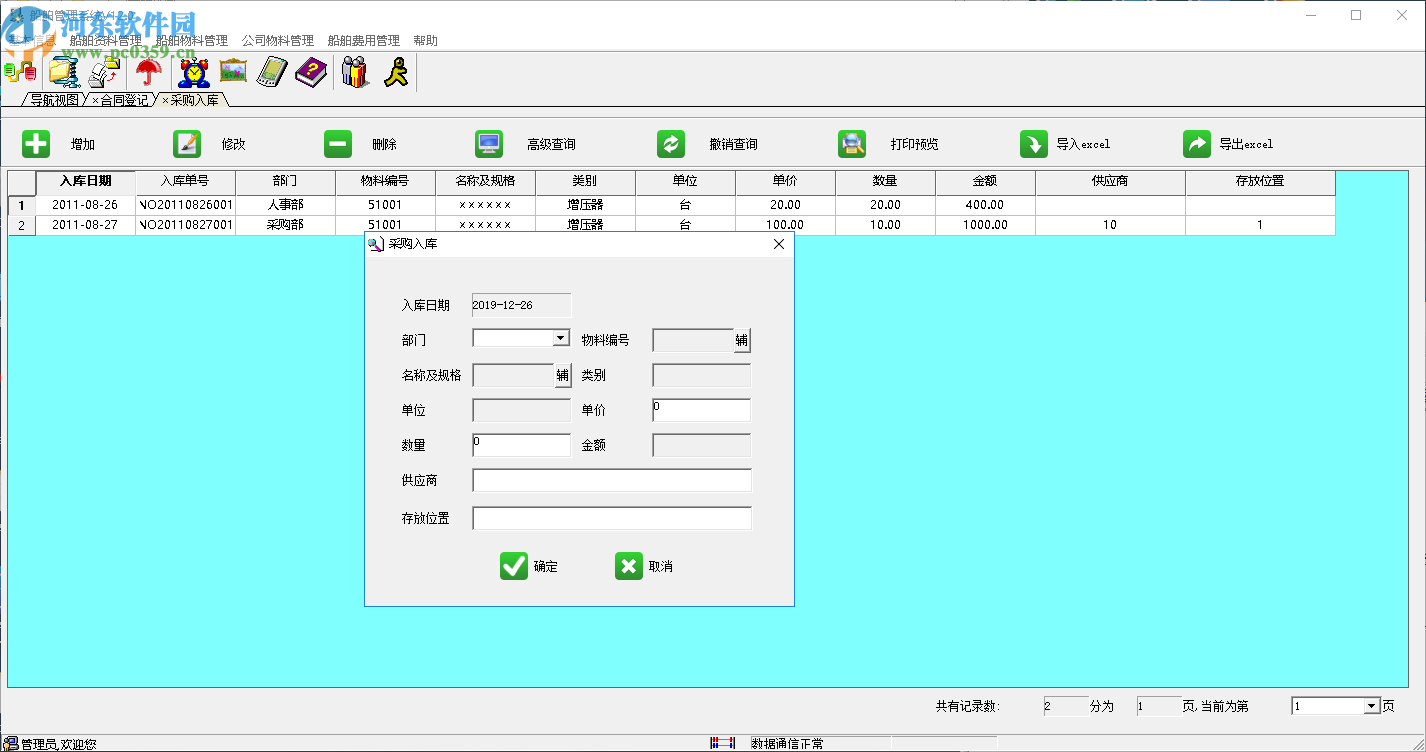Image resolution: width=1426 pixels, height=752 pixels.
Task: Click the 金额 column header
Action: (986, 182)
